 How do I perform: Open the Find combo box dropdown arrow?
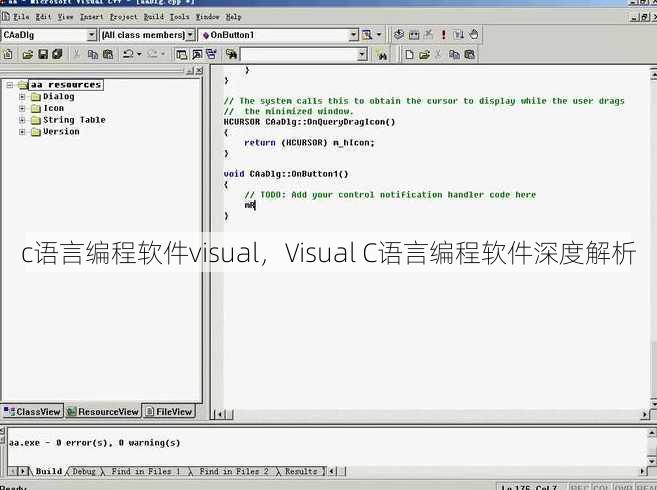click(x=362, y=54)
